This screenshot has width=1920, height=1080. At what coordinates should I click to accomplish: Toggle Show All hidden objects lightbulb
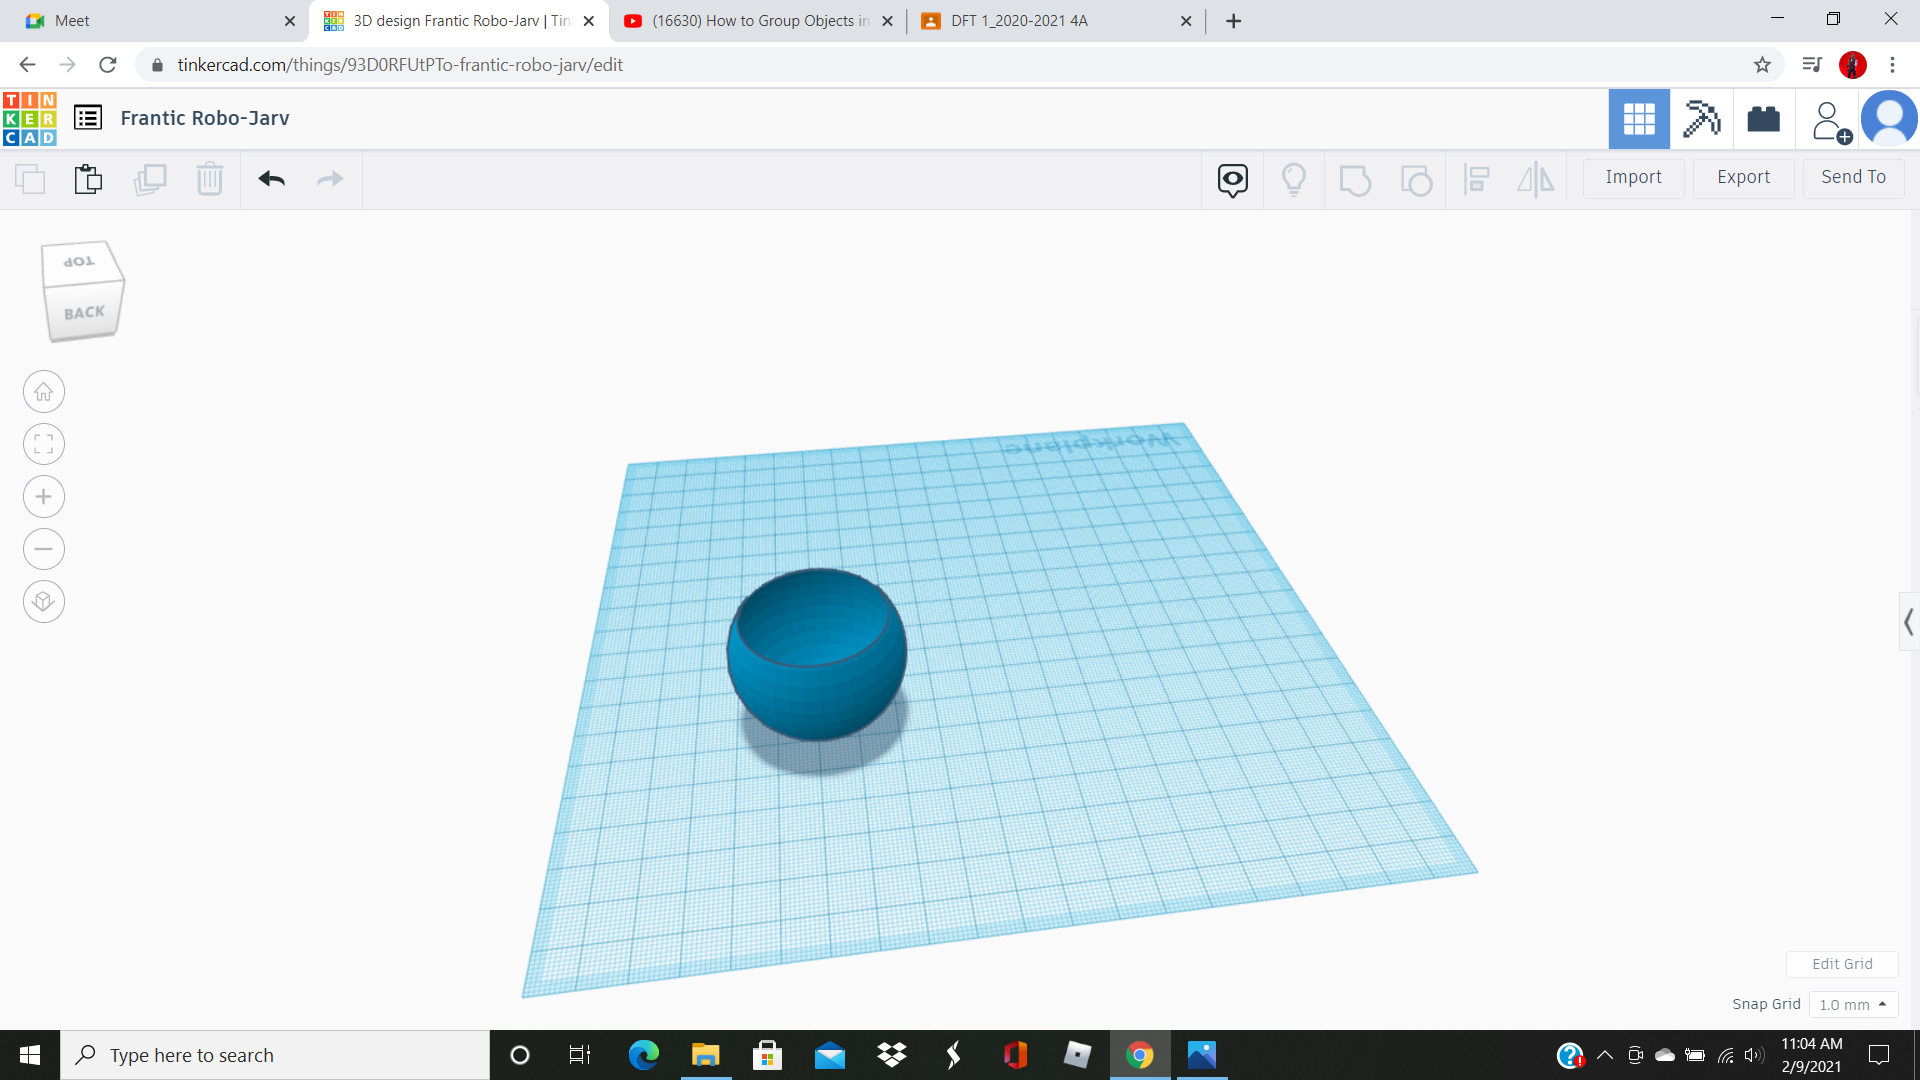(1294, 179)
